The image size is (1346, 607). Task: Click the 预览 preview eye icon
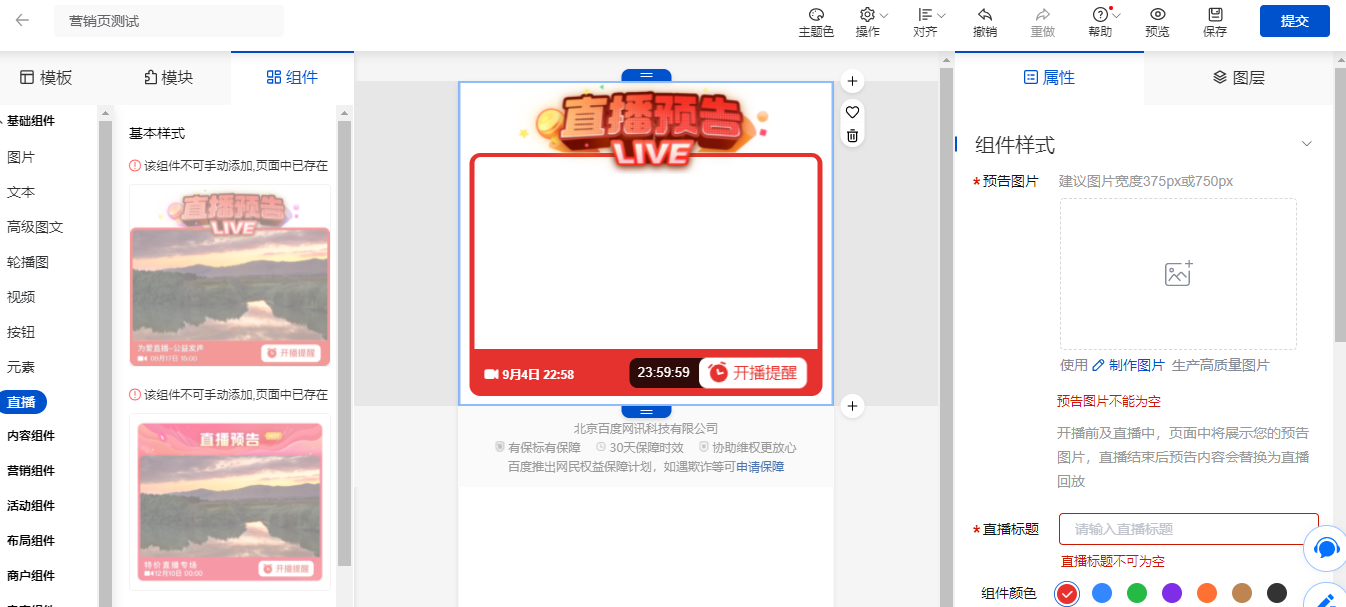1157,15
